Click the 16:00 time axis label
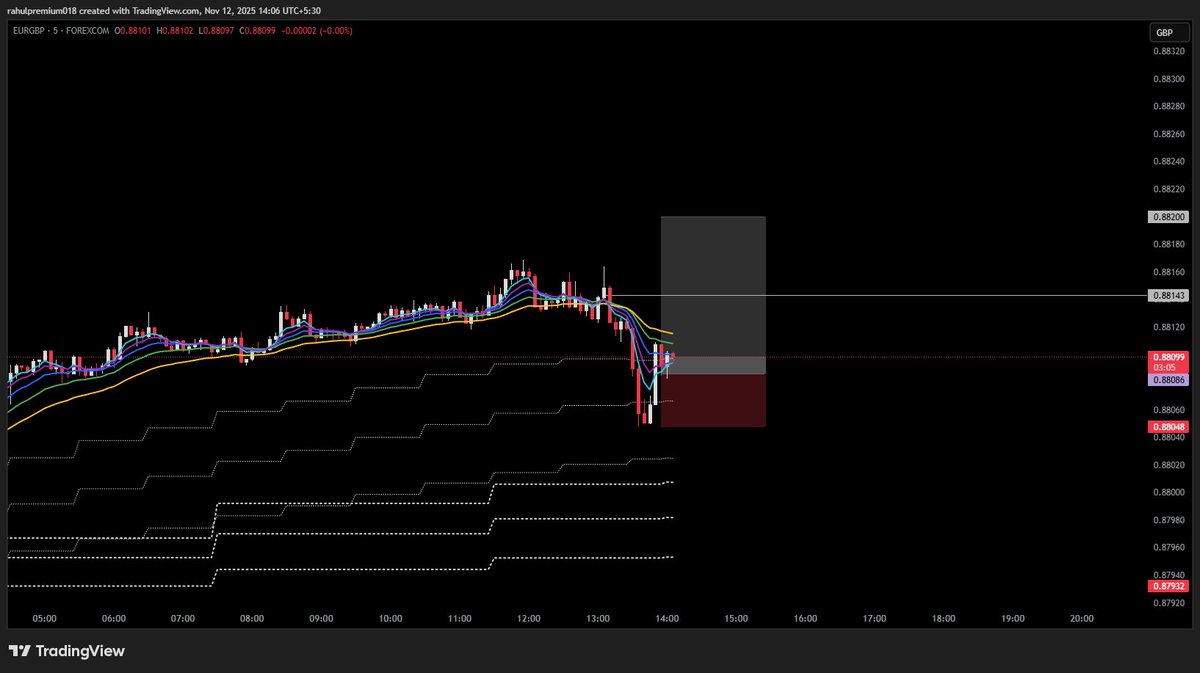Image resolution: width=1200 pixels, height=673 pixels. pos(805,619)
